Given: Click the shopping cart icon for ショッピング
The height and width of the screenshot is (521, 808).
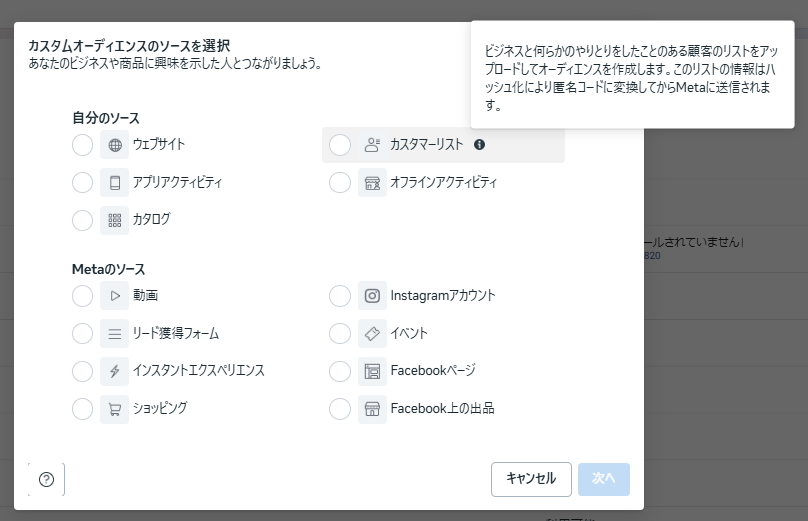Looking at the screenshot, I should [115, 408].
